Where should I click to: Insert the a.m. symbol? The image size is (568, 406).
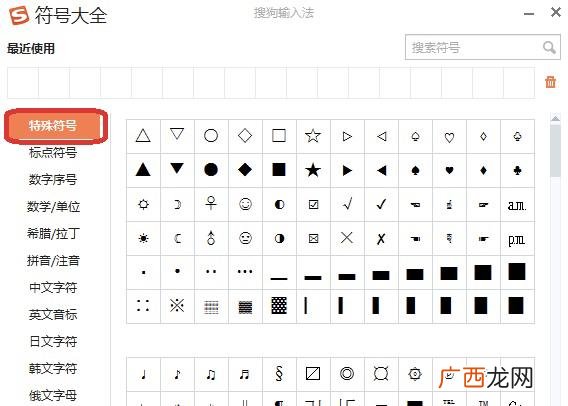[517, 204]
